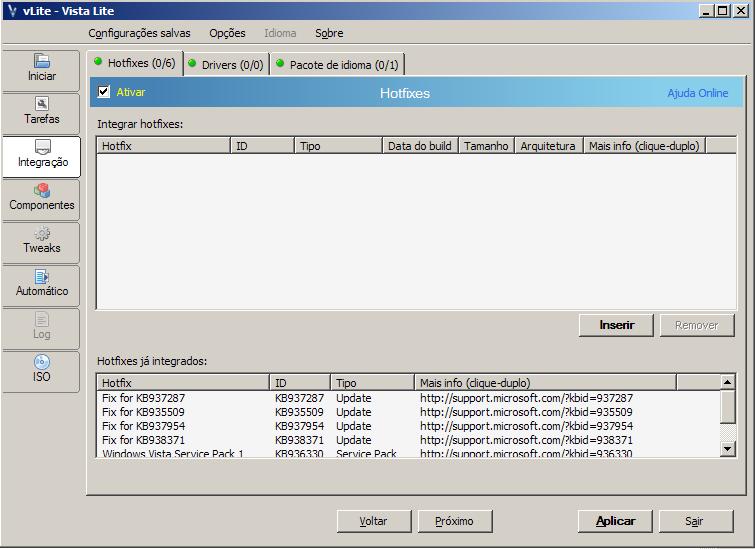The width and height of the screenshot is (755, 549).
Task: Click integrated list Mais info header
Action: (546, 383)
